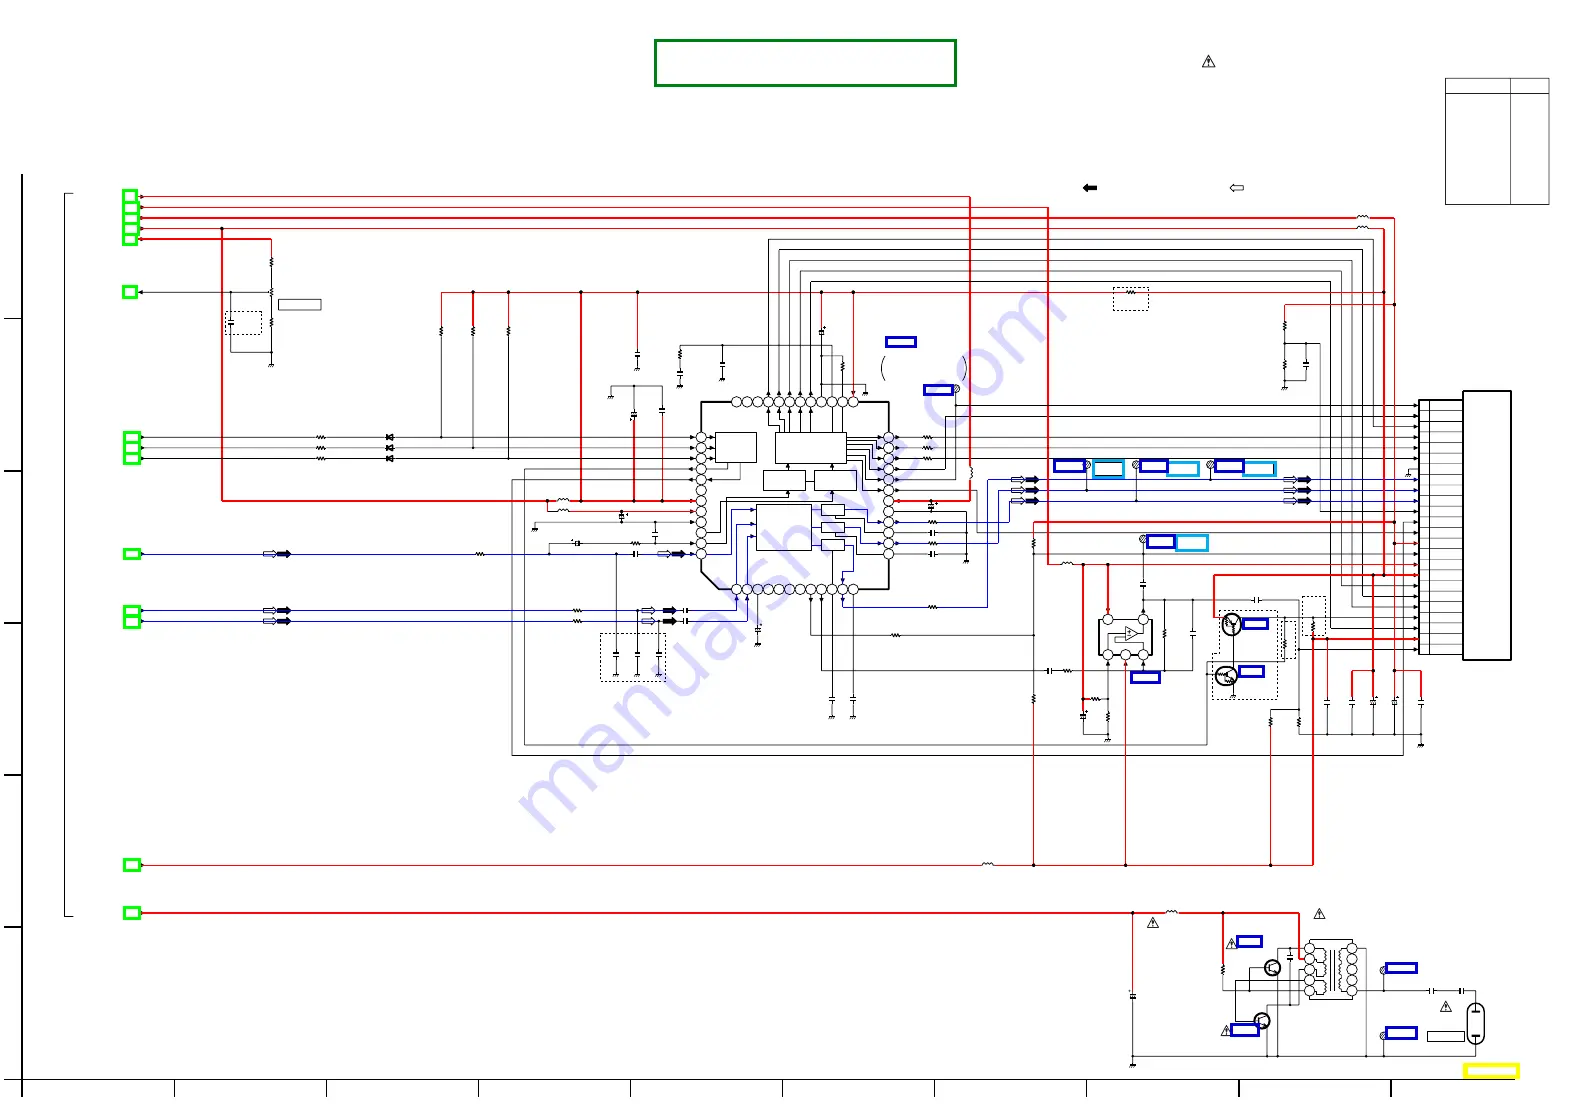Click the green-outlined title box at top center
The image size is (1574, 1106).
[805, 63]
